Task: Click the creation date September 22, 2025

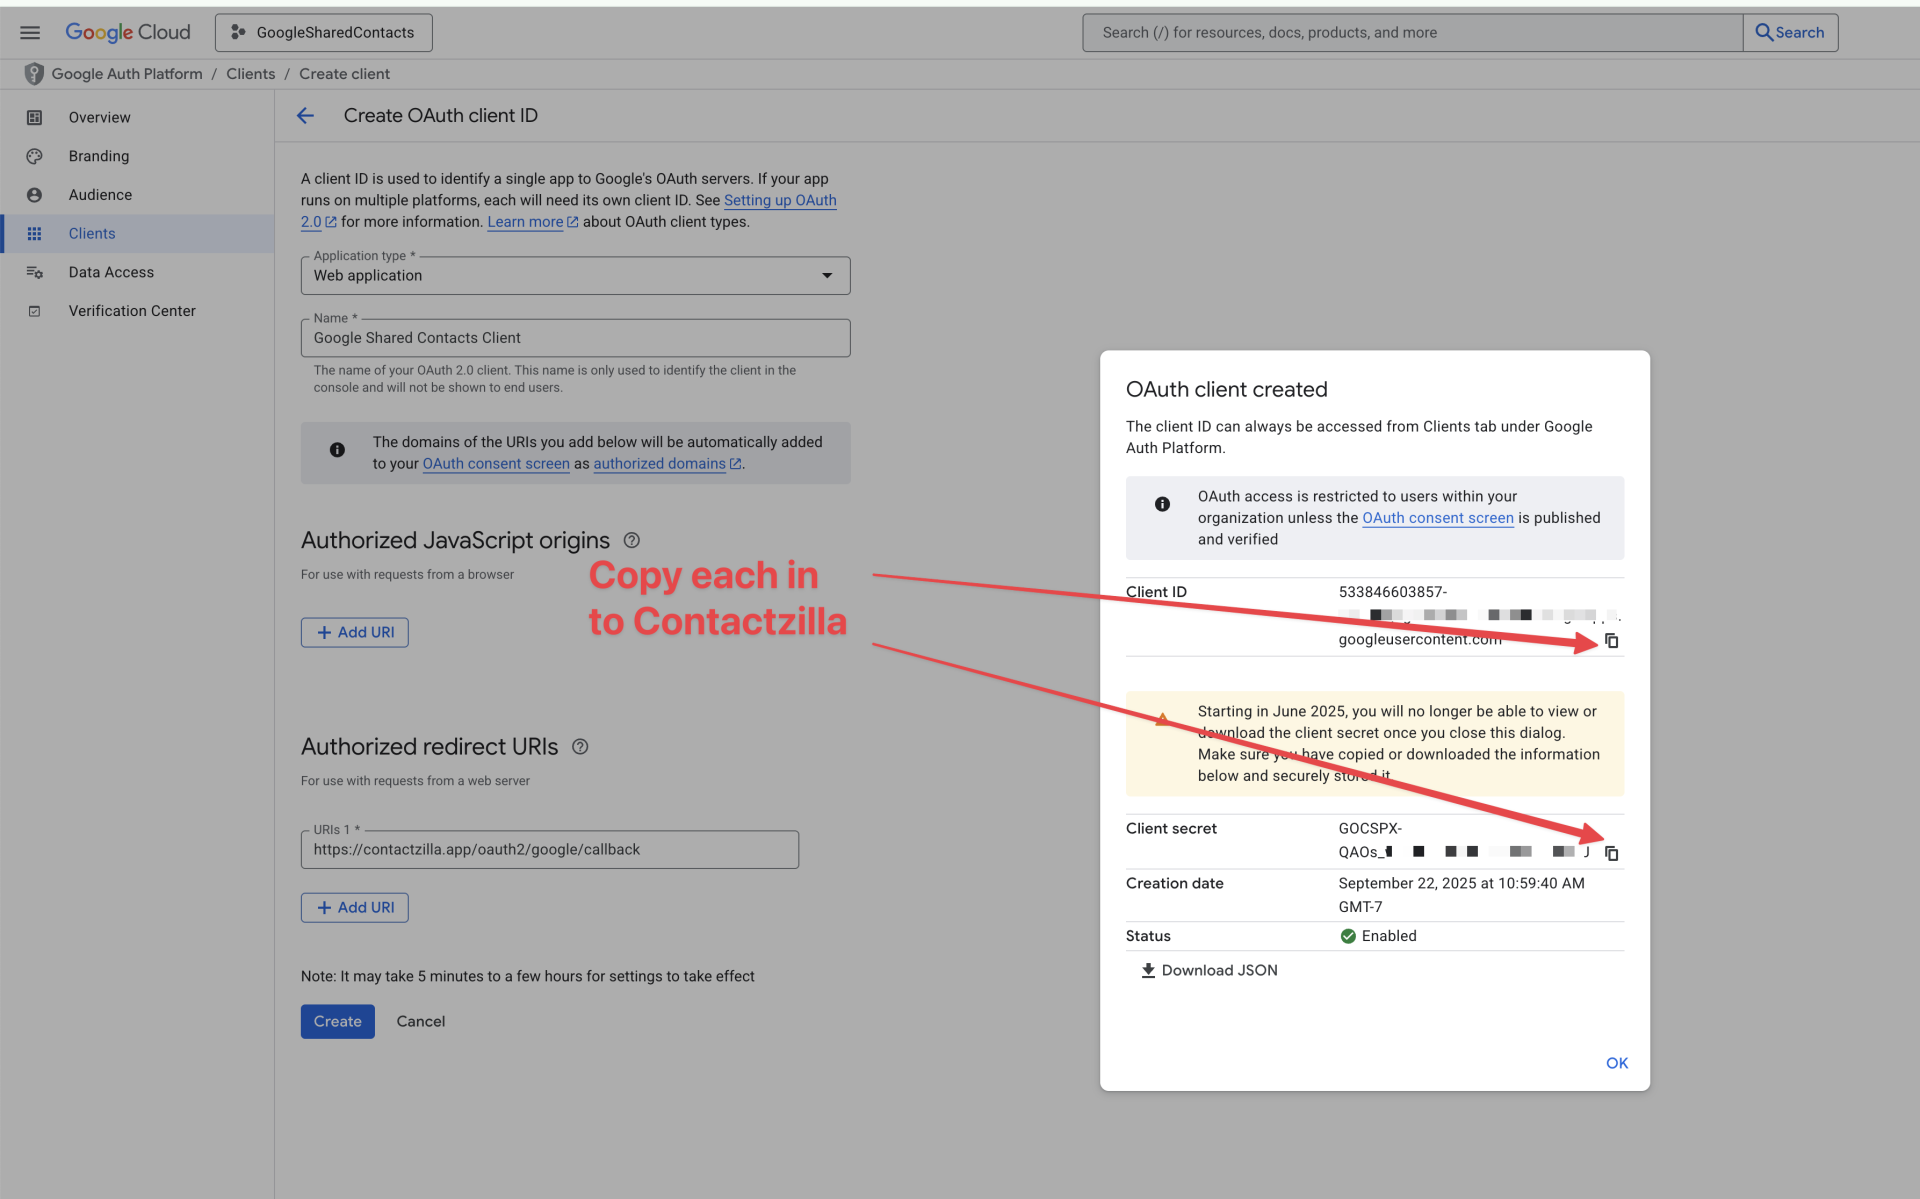Action: click(1461, 883)
